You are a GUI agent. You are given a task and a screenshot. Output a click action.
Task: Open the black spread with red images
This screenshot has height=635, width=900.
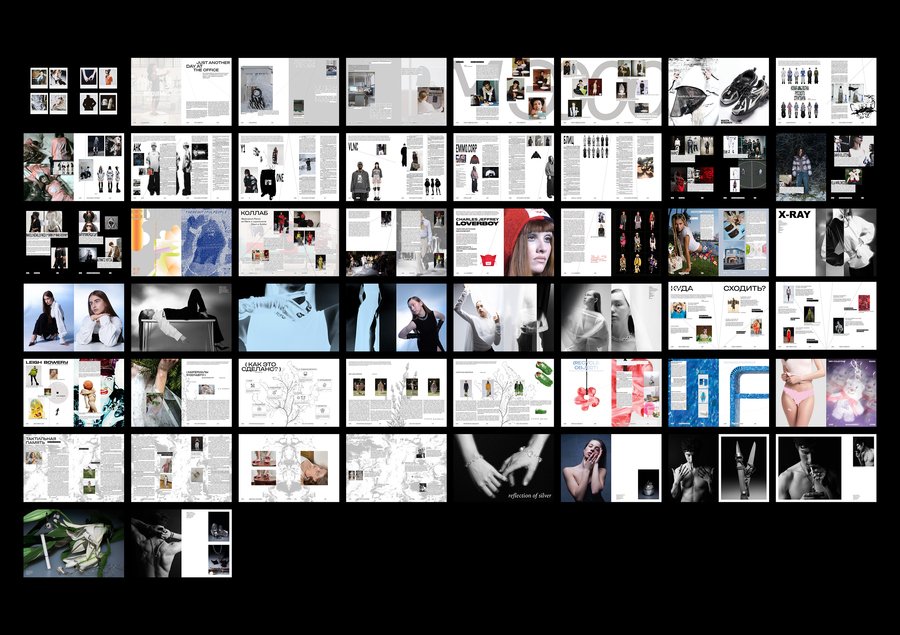click(719, 167)
